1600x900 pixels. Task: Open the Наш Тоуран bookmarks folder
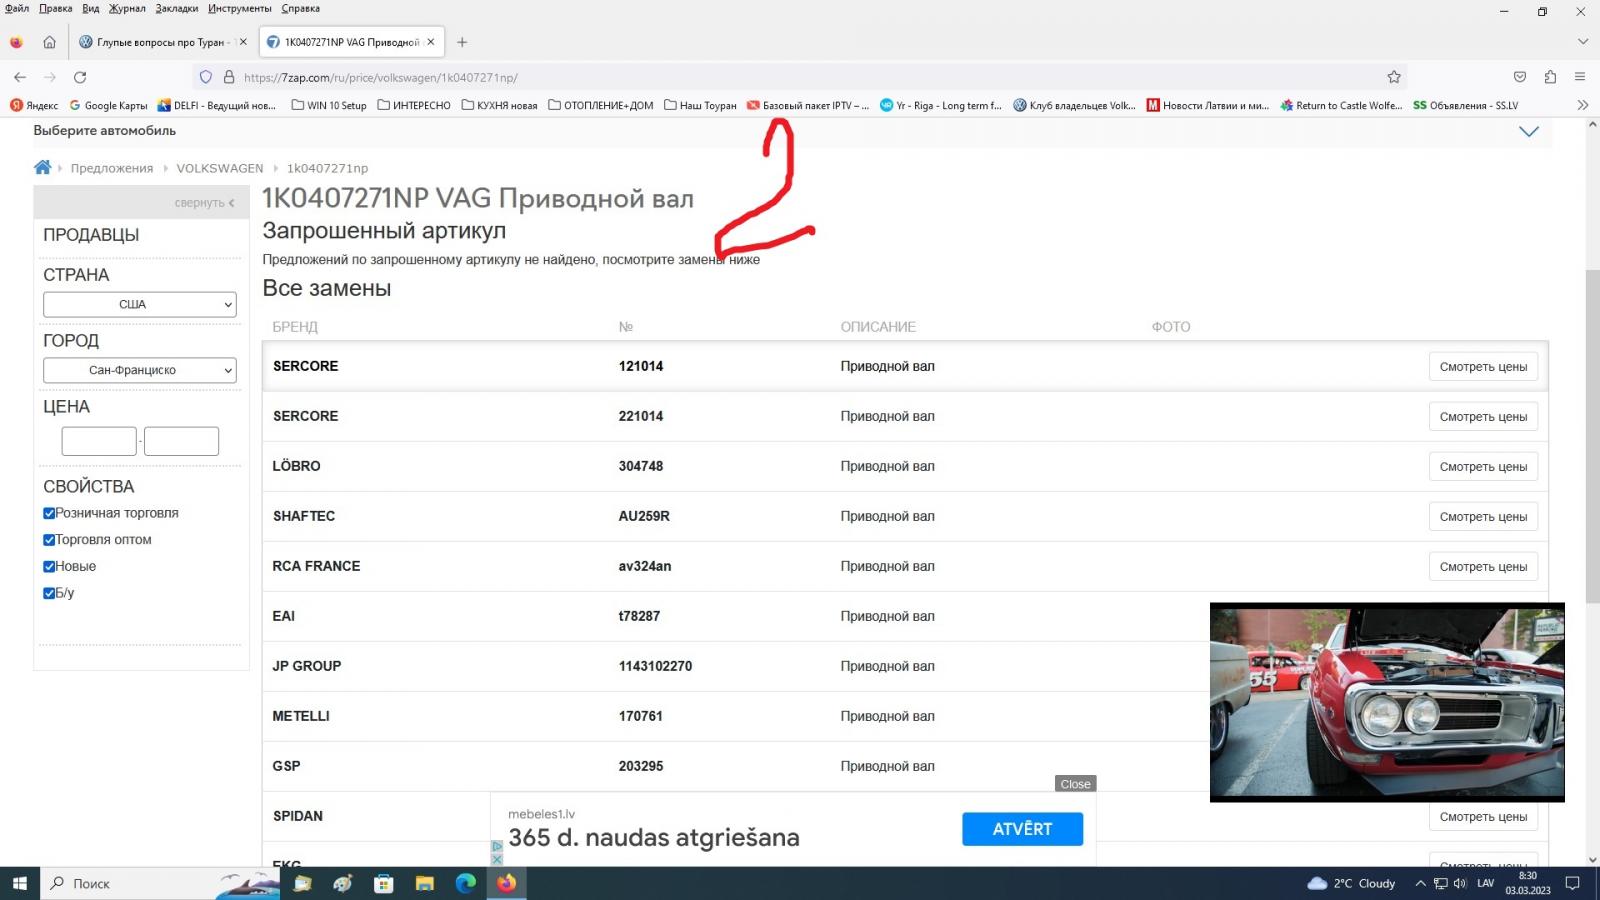click(x=700, y=105)
